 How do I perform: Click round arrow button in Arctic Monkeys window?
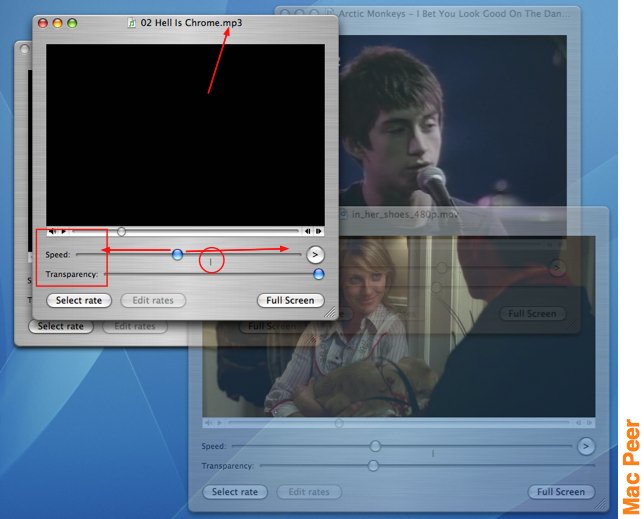[x=557, y=268]
